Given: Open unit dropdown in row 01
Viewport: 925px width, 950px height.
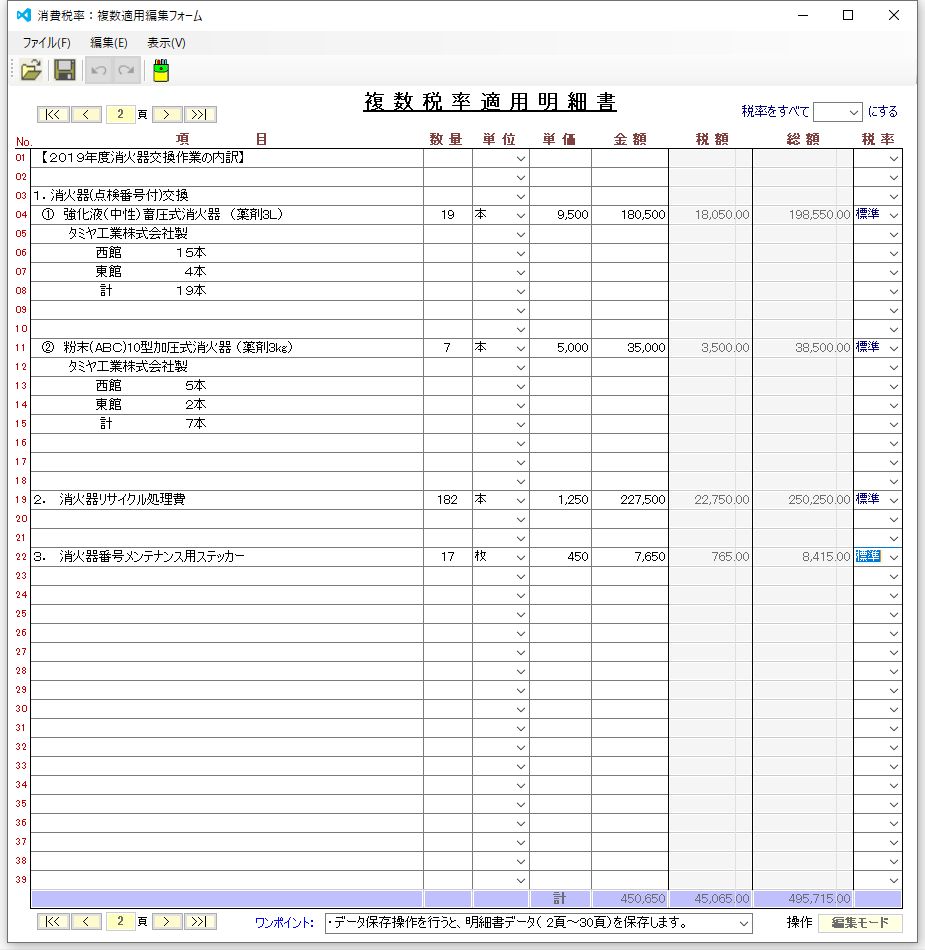Looking at the screenshot, I should pos(520,159).
